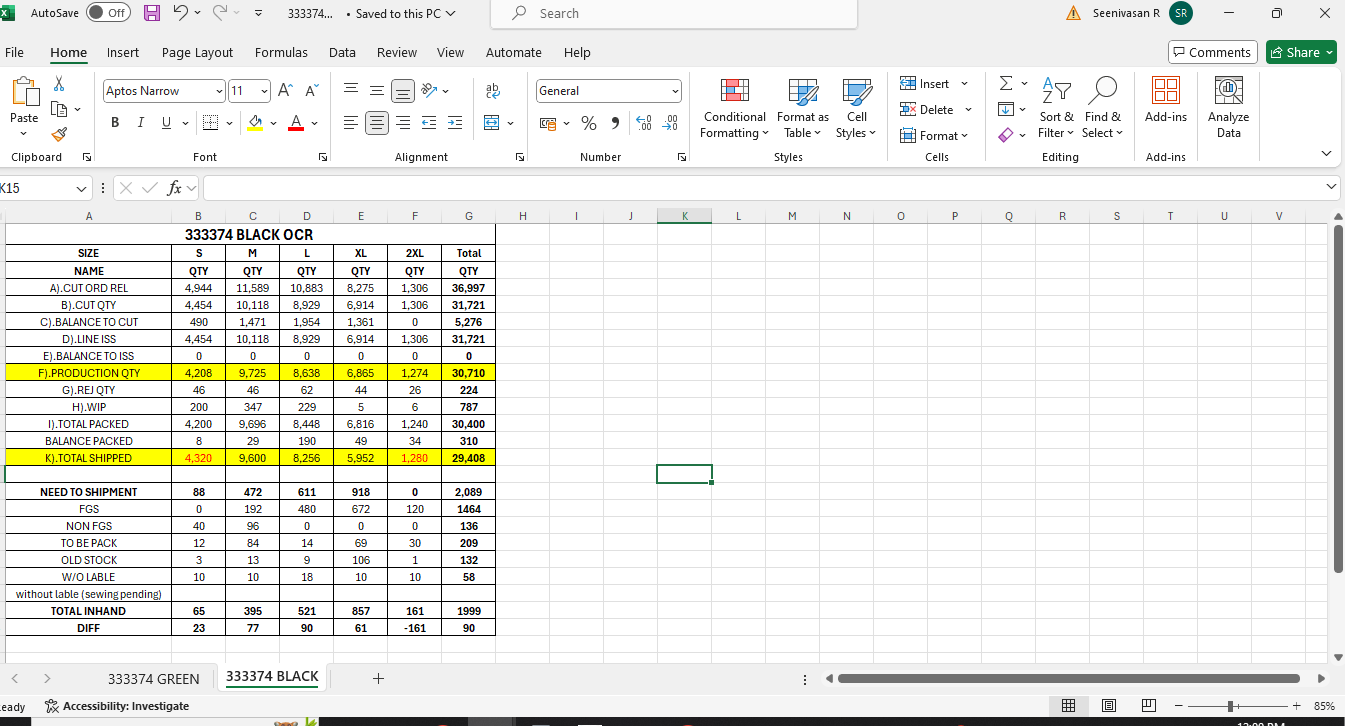Click the Analyze Data icon

tap(1228, 109)
